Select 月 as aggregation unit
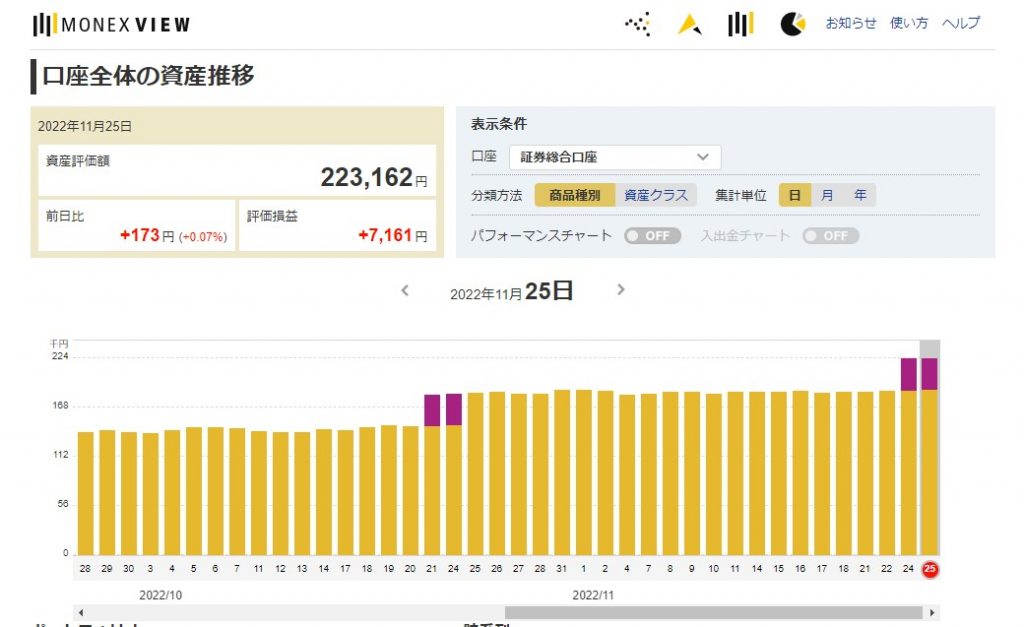The image size is (1024, 627). (827, 195)
